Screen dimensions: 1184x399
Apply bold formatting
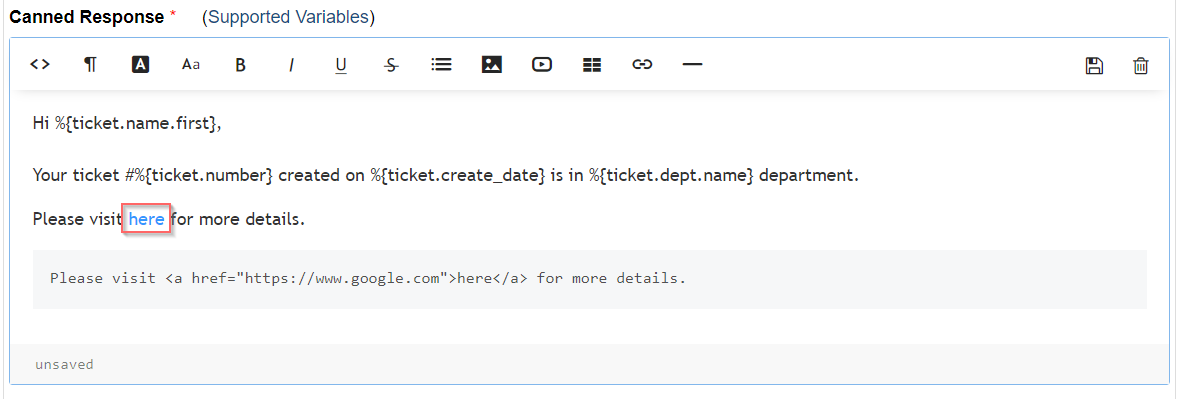pyautogui.click(x=240, y=65)
